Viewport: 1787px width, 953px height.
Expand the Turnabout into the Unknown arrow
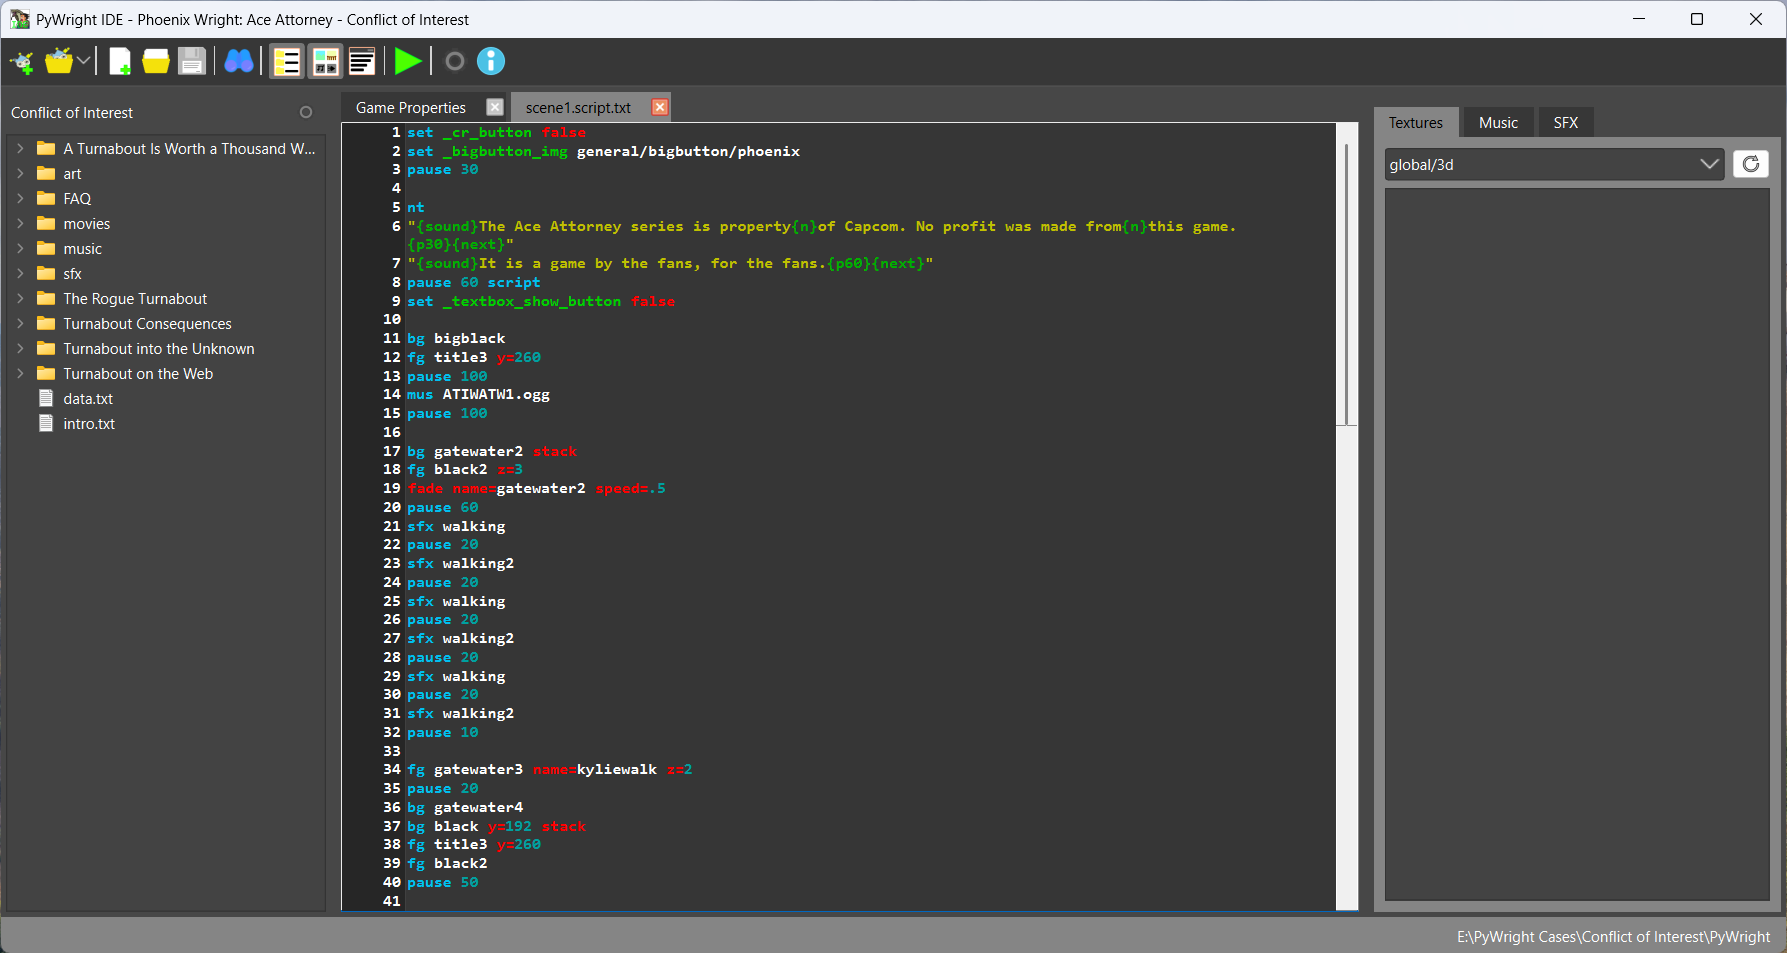[20, 348]
